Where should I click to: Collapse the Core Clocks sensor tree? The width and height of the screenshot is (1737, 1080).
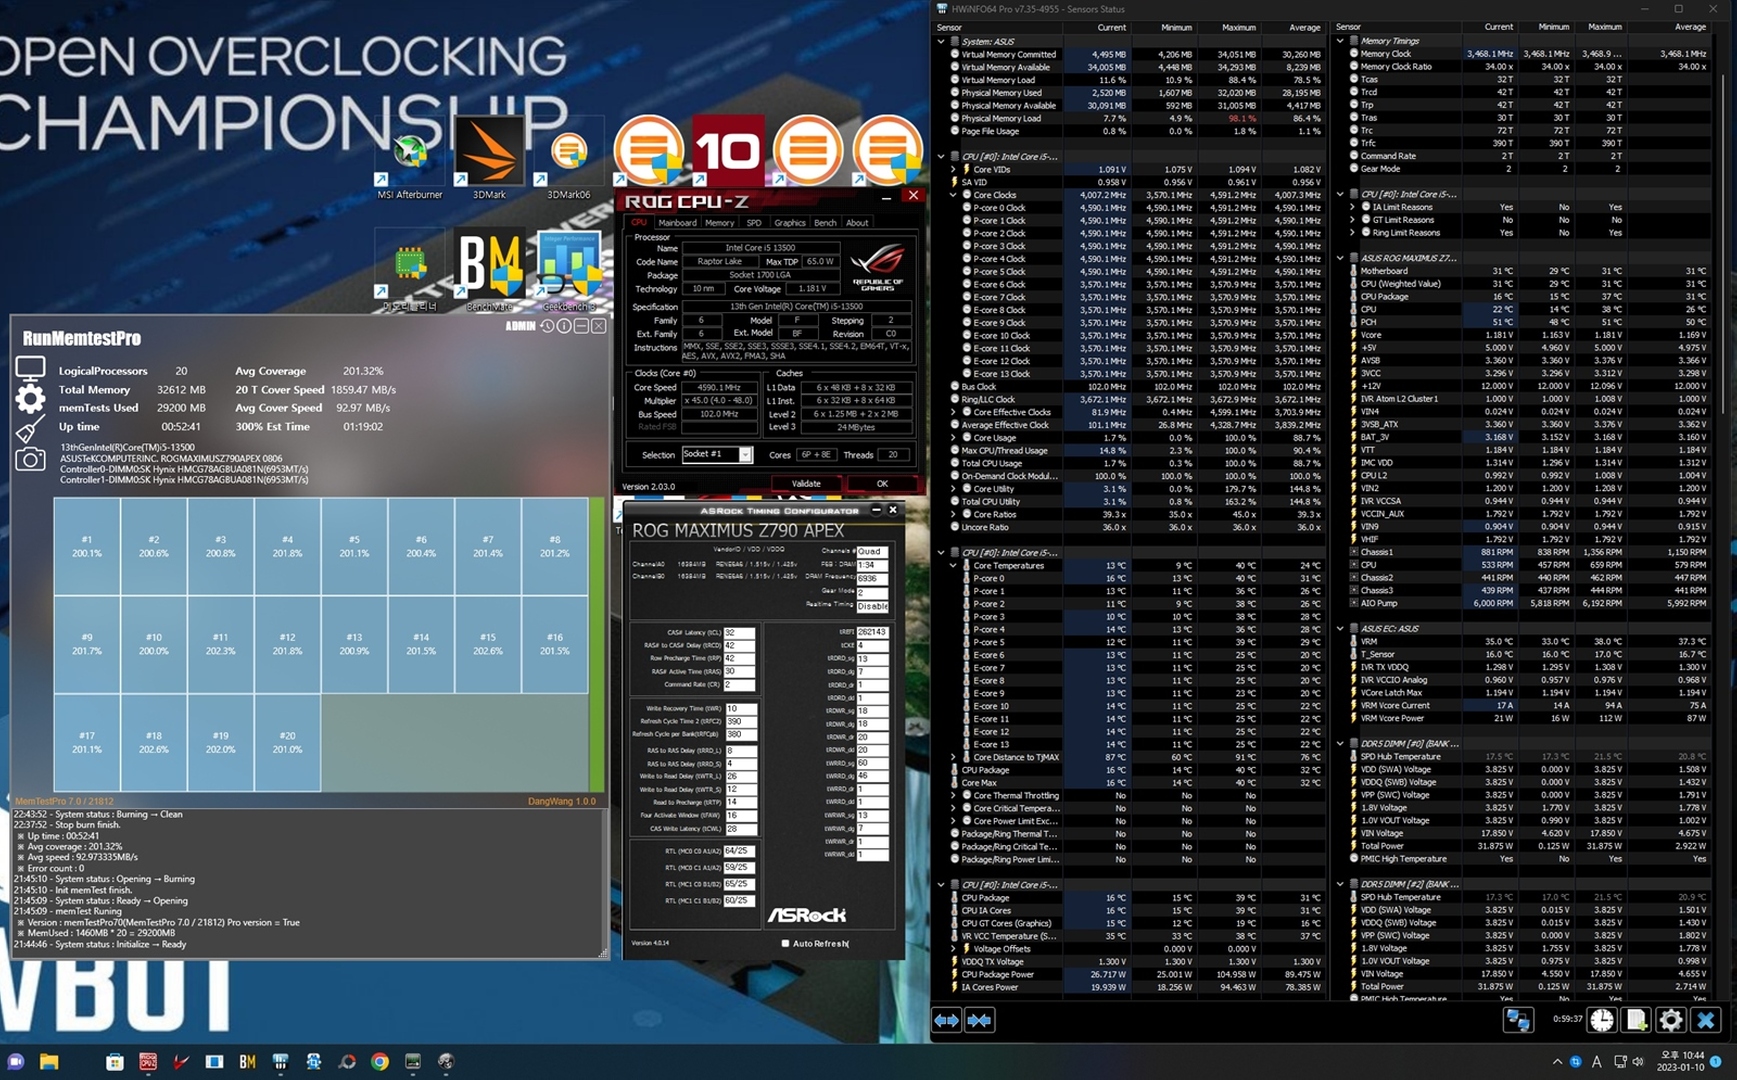(953, 195)
